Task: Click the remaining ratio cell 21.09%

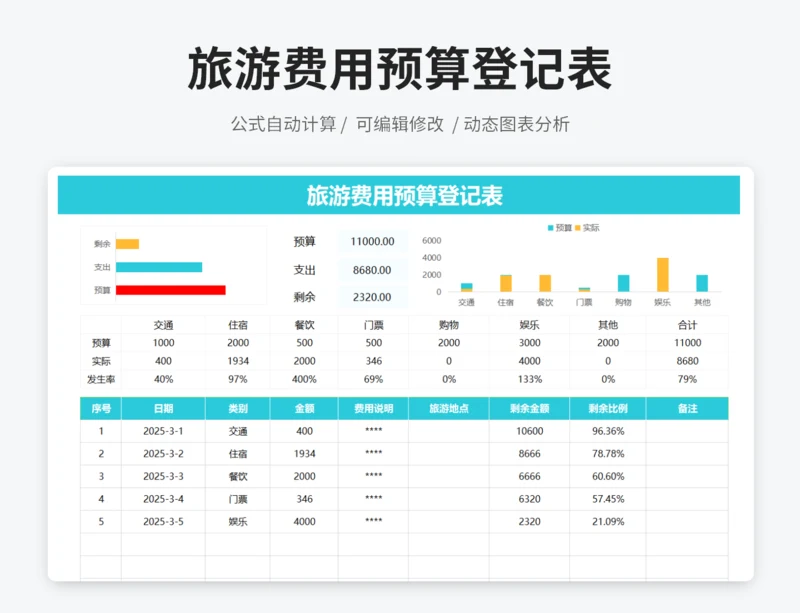Action: click(x=608, y=522)
